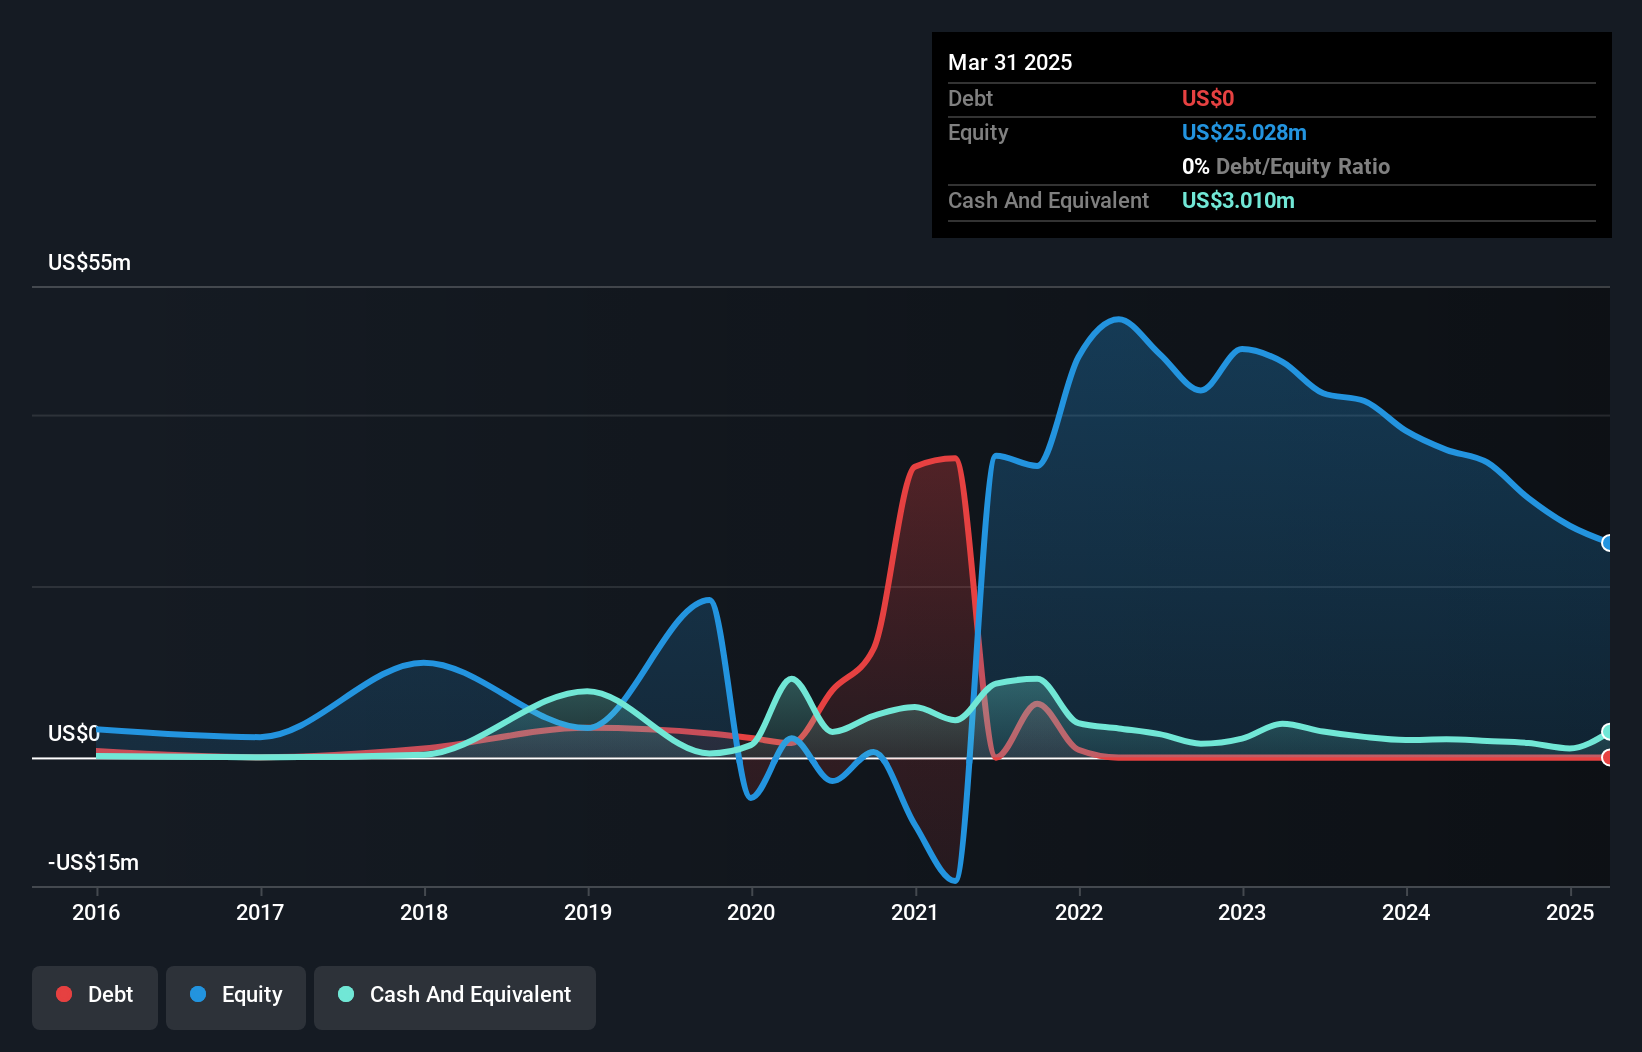
Task: Click the -US$15m y-axis label
Action: point(94,863)
